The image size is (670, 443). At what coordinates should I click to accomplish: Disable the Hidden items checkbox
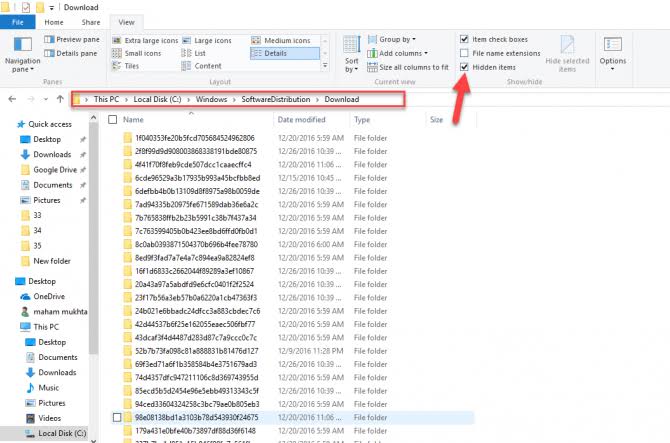[464, 67]
